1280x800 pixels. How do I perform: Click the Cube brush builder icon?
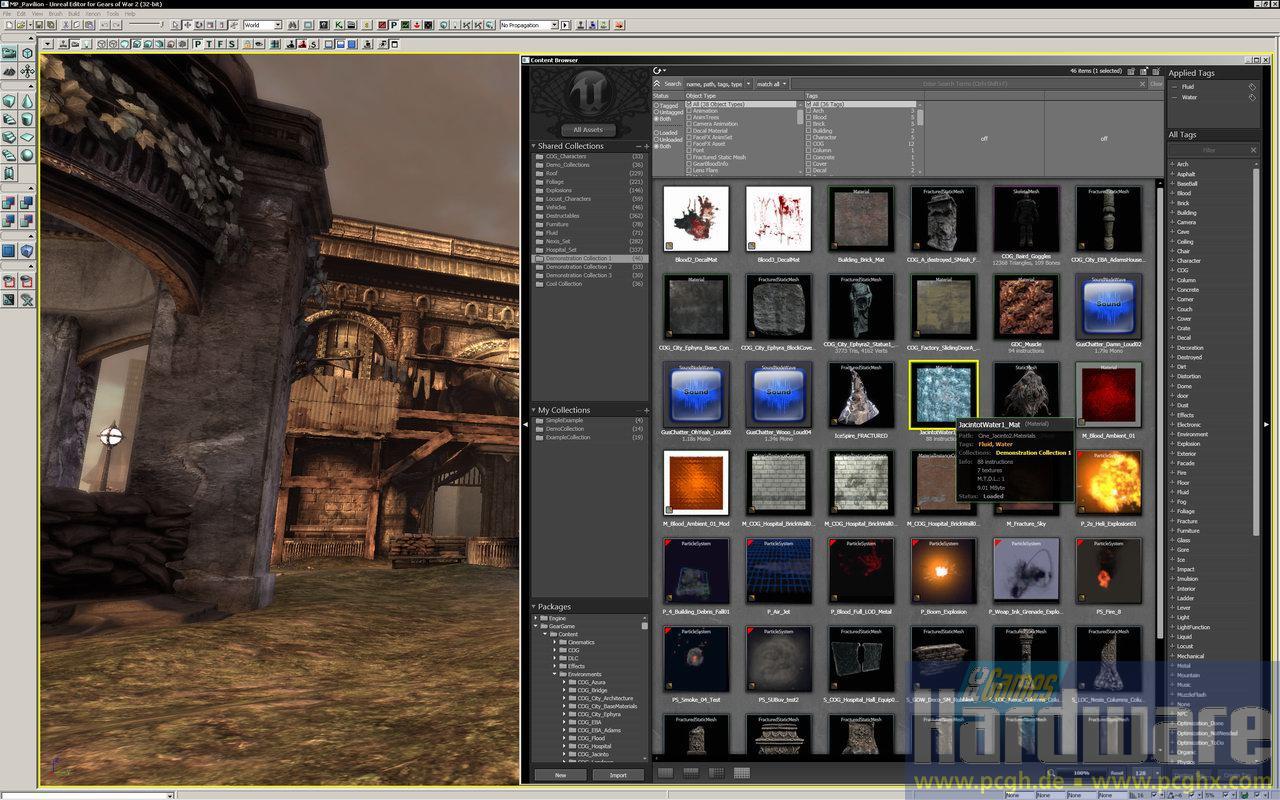[x=9, y=101]
